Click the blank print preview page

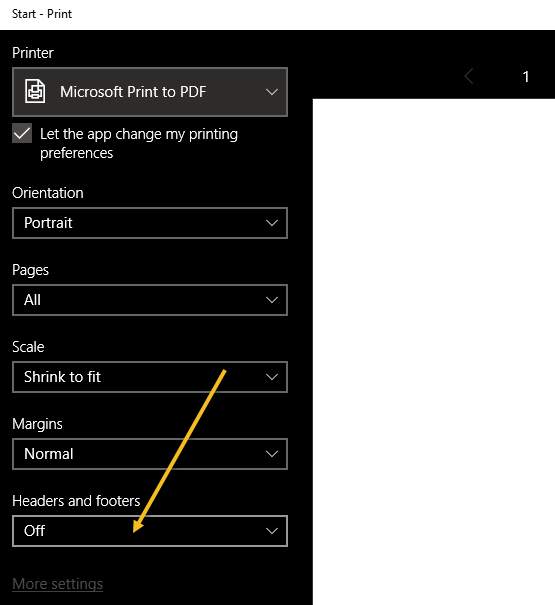click(434, 352)
